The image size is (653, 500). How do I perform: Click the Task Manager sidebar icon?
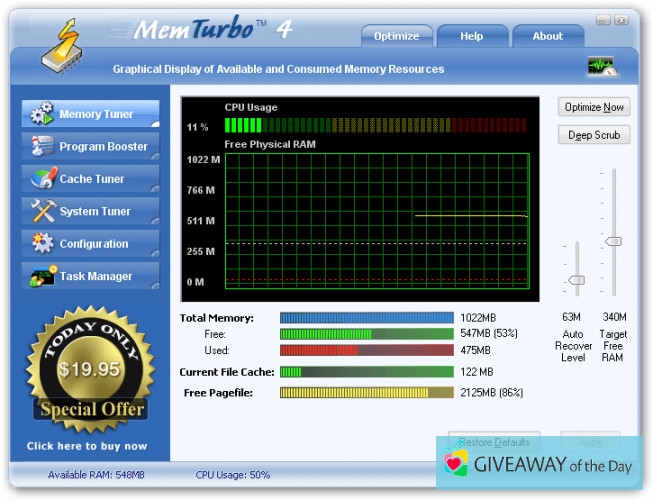(42, 277)
